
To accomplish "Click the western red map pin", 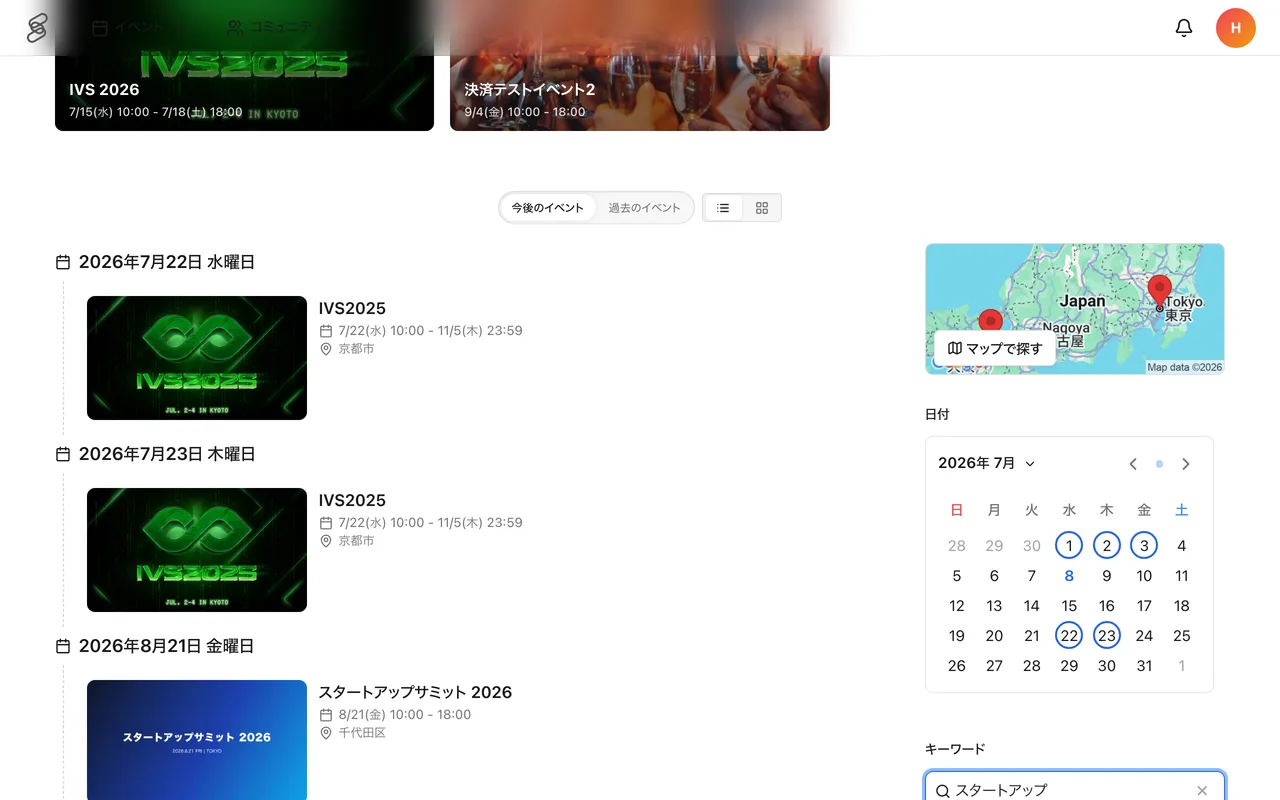I will tap(990, 321).
